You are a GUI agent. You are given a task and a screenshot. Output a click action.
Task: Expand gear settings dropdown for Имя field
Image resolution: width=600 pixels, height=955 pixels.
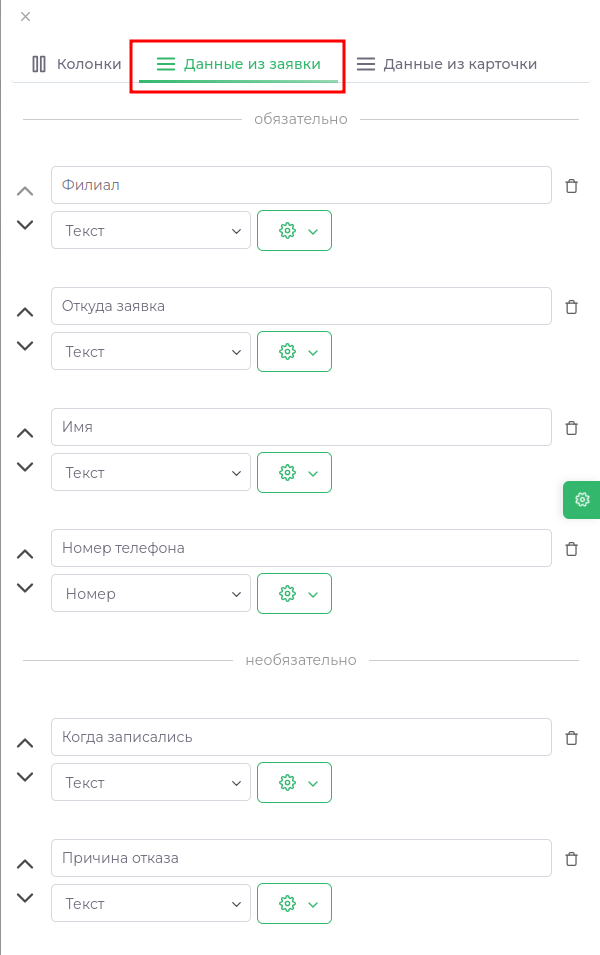coord(294,473)
